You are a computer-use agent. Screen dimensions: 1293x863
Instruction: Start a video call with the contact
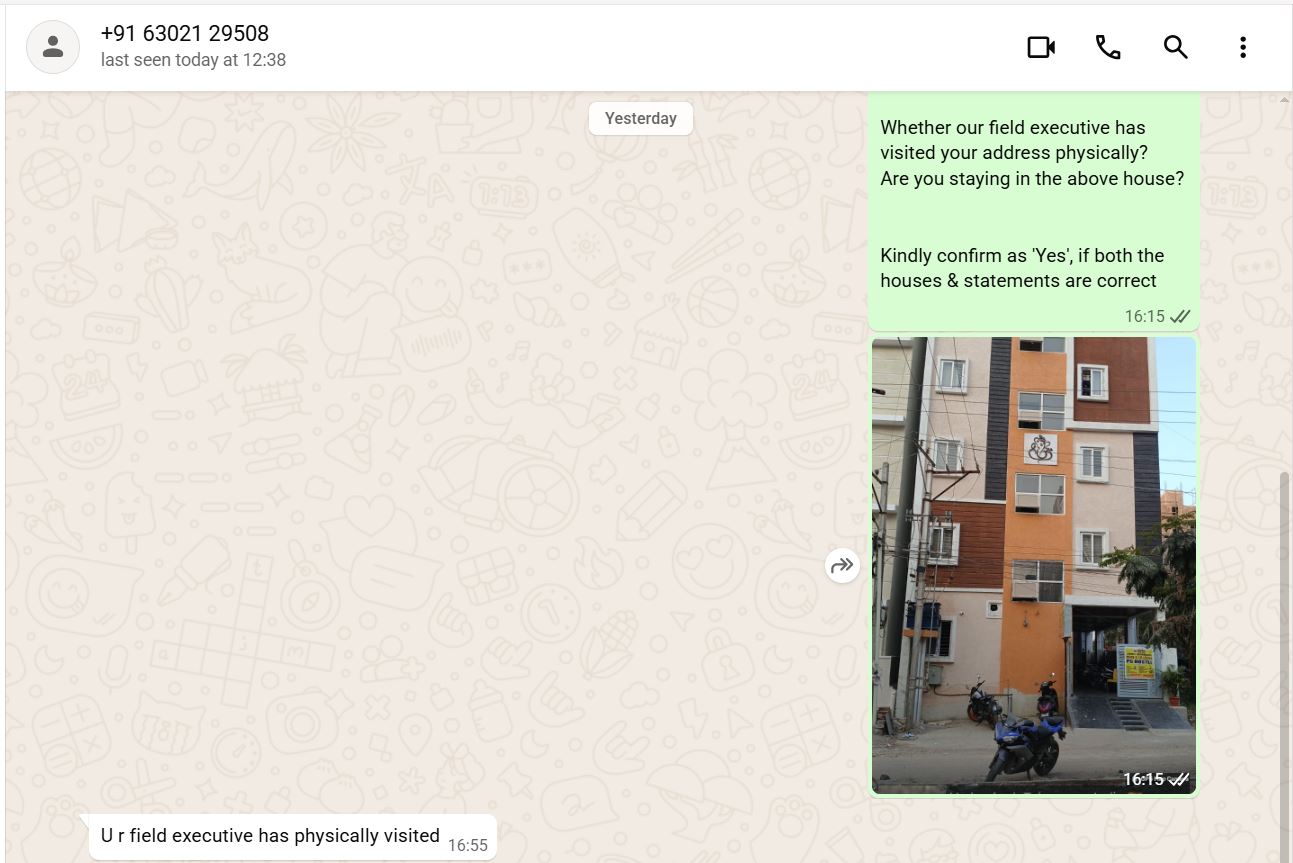pyautogui.click(x=1041, y=47)
